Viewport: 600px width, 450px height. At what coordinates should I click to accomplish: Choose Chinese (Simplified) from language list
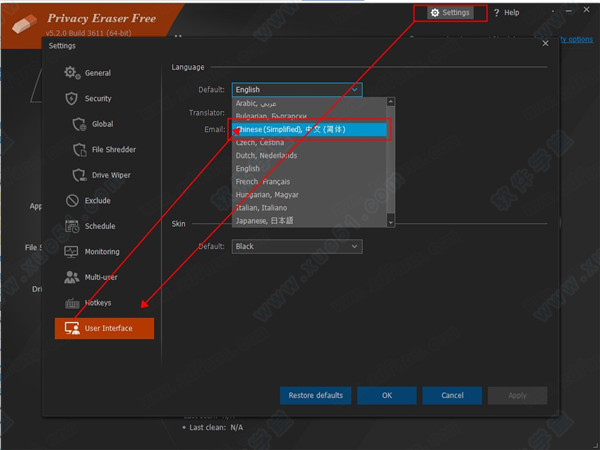[x=307, y=129]
